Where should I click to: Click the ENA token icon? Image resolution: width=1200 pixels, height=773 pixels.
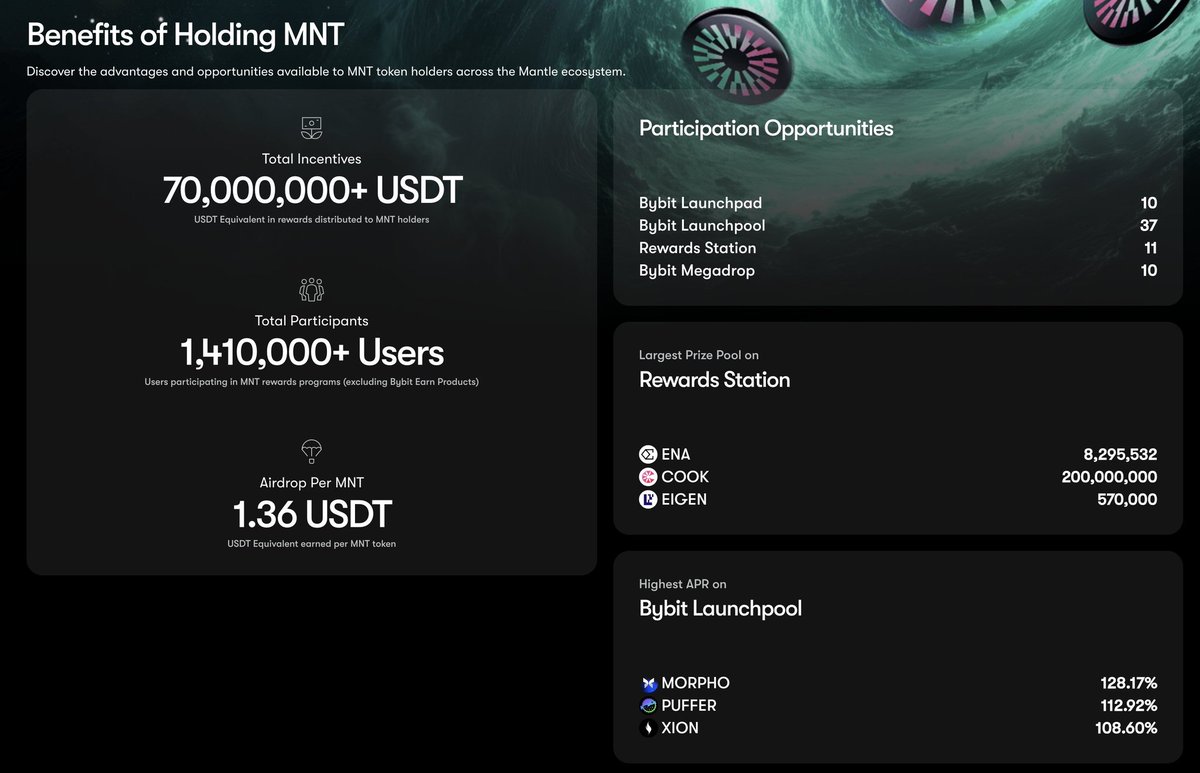coord(648,455)
